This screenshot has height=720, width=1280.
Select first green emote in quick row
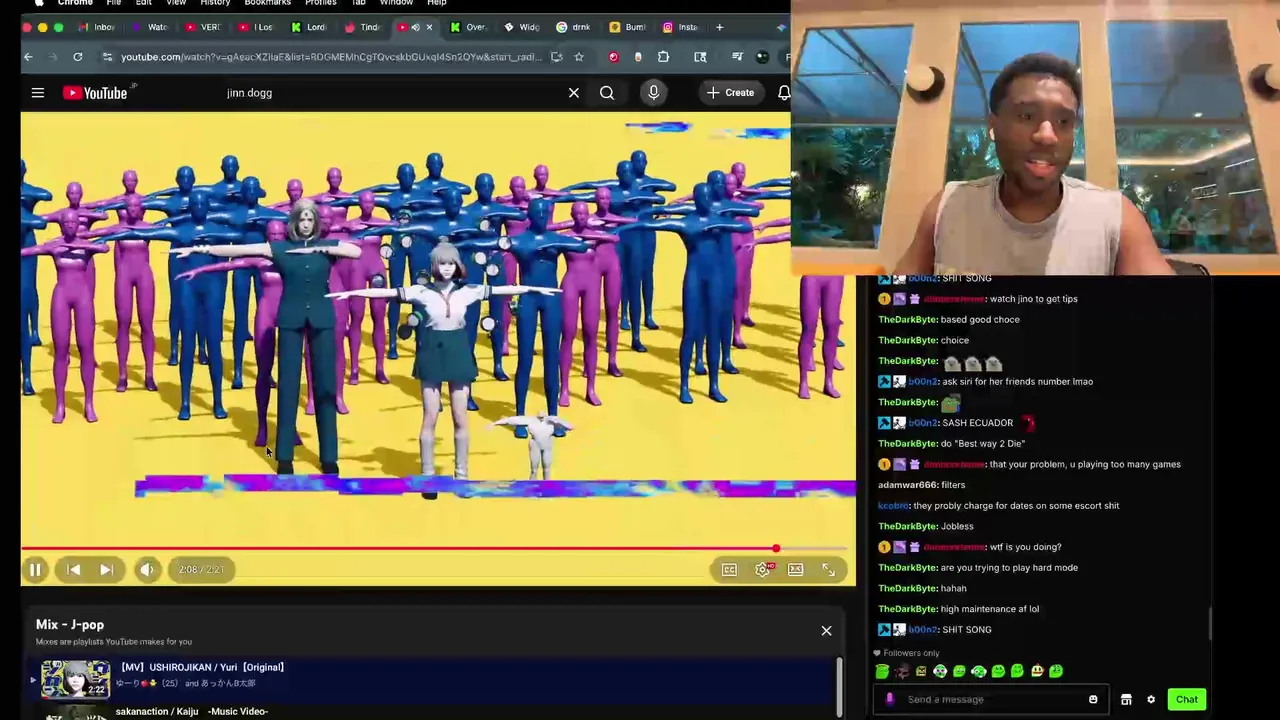(882, 672)
